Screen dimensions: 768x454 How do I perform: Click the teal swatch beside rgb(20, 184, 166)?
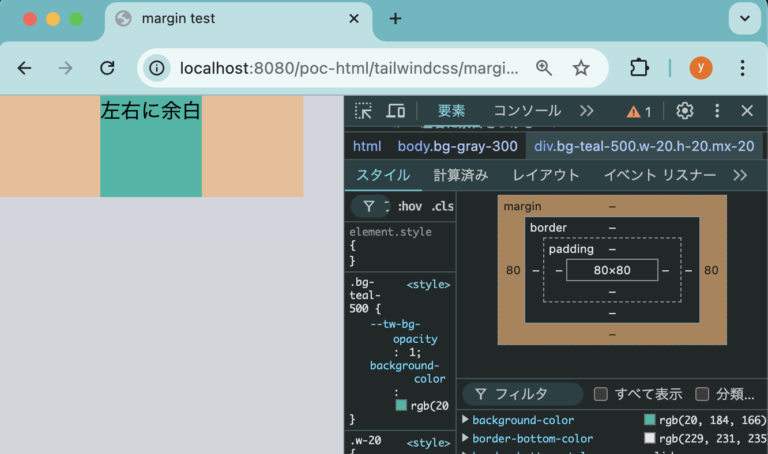point(650,420)
